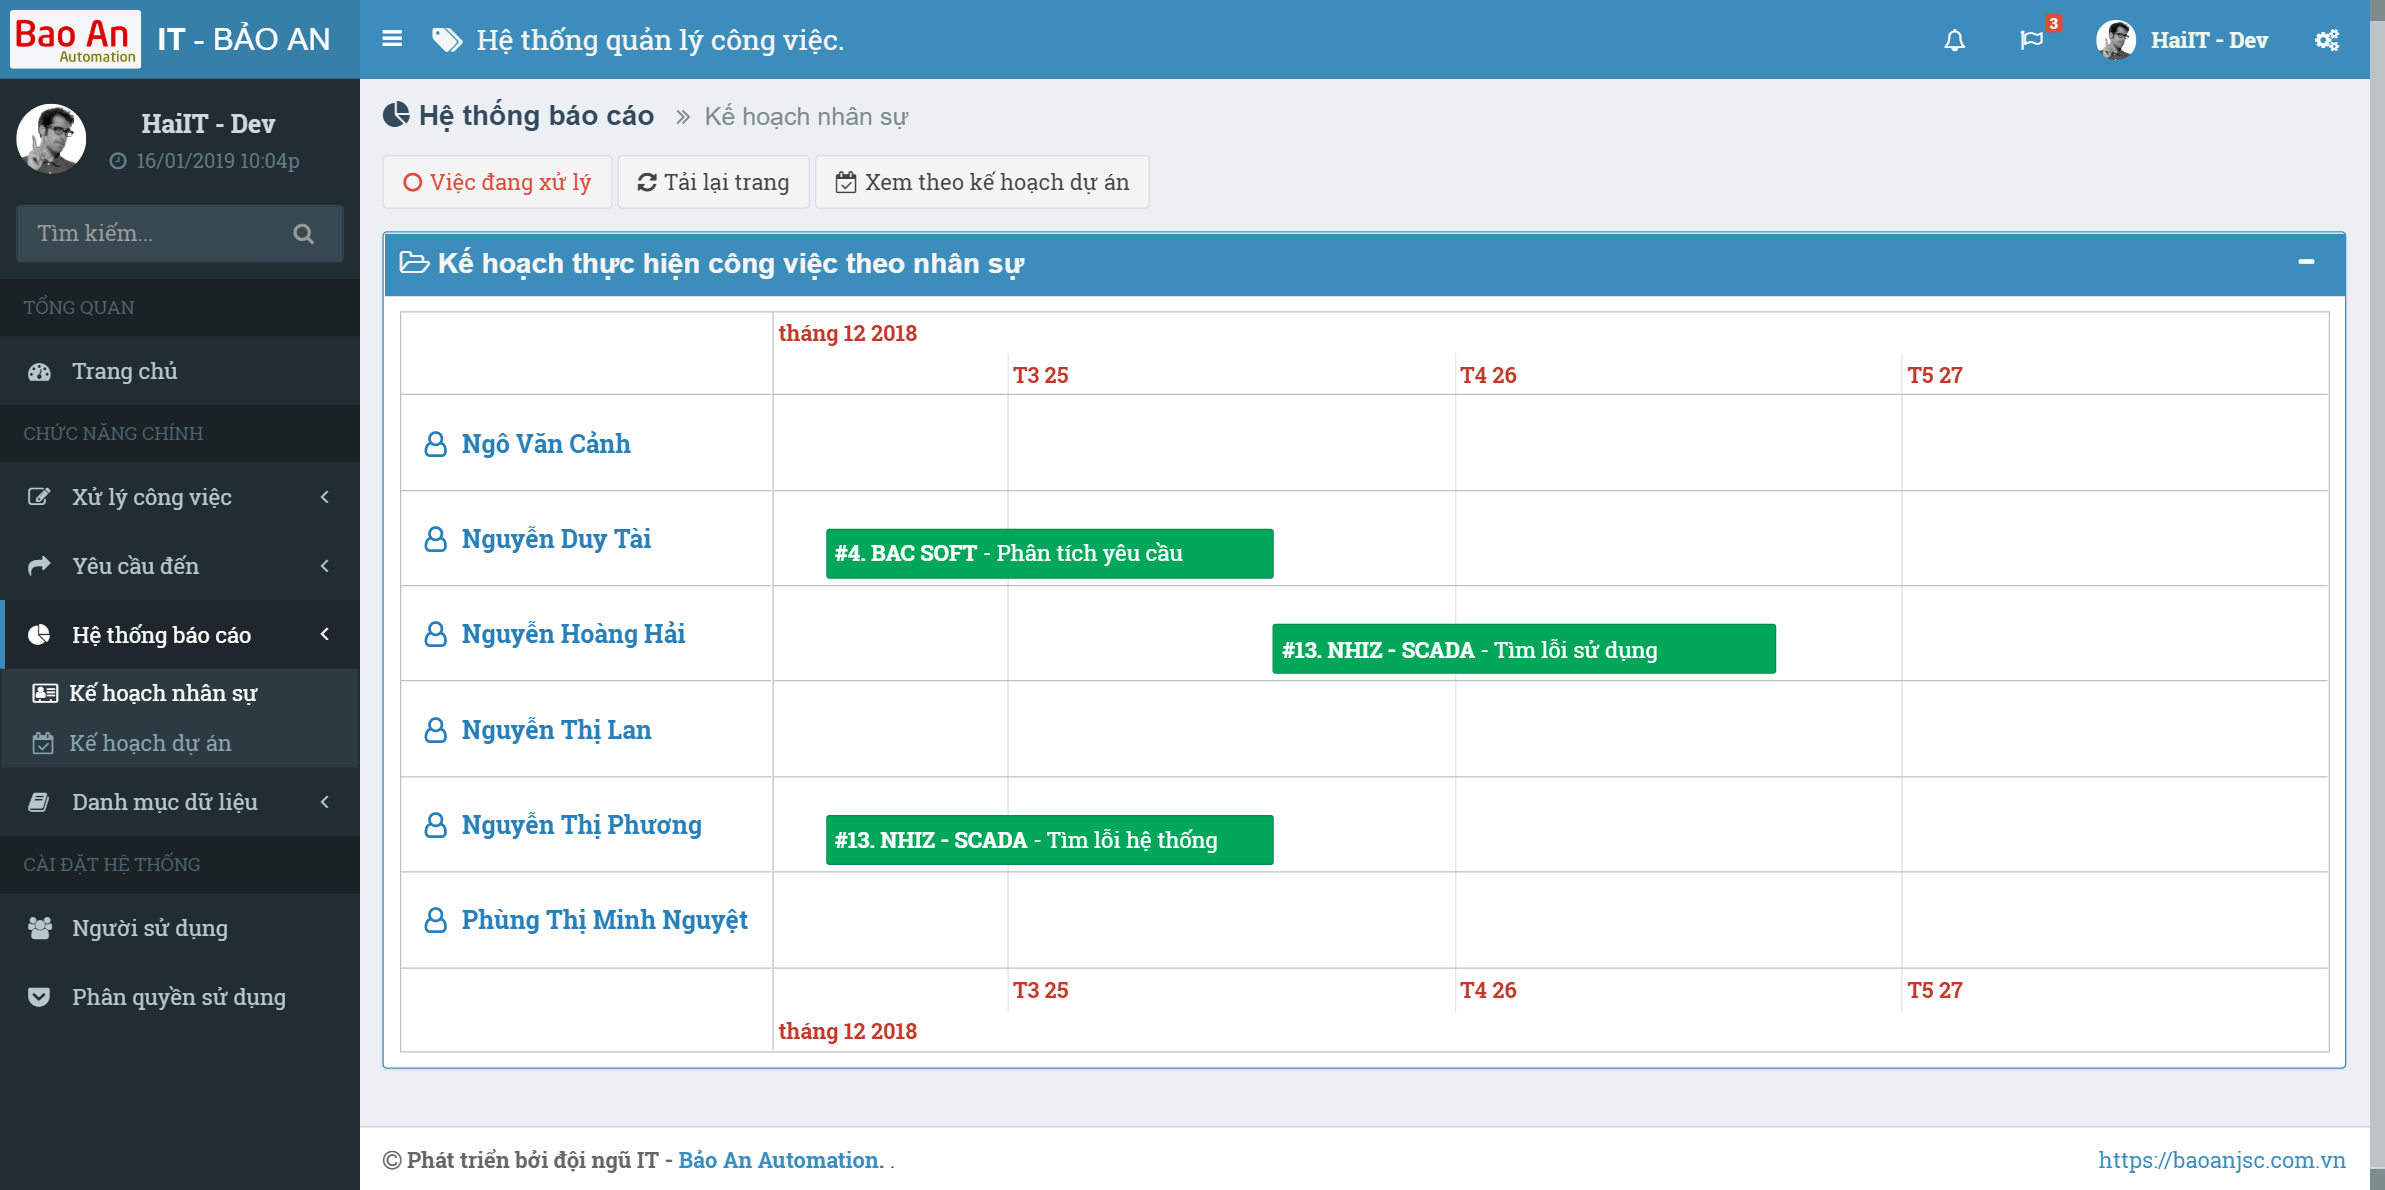Open the Bảo An Automation footer link

pyautogui.click(x=780, y=1160)
